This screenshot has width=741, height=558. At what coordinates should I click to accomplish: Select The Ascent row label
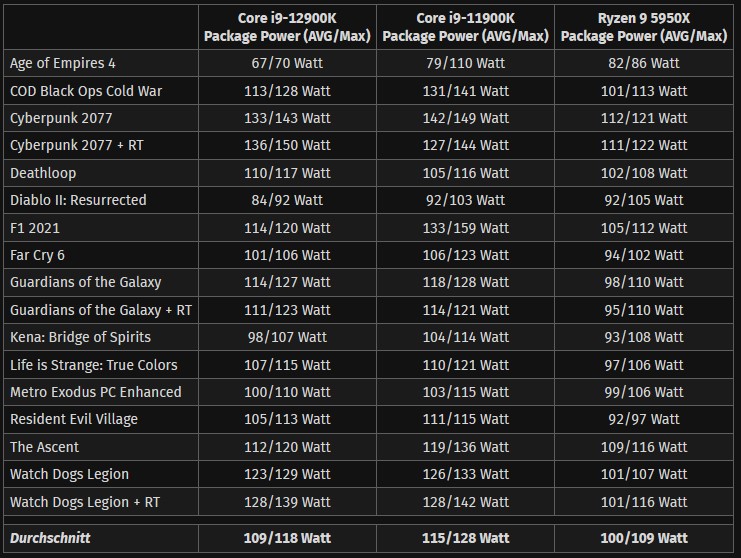[x=44, y=447]
